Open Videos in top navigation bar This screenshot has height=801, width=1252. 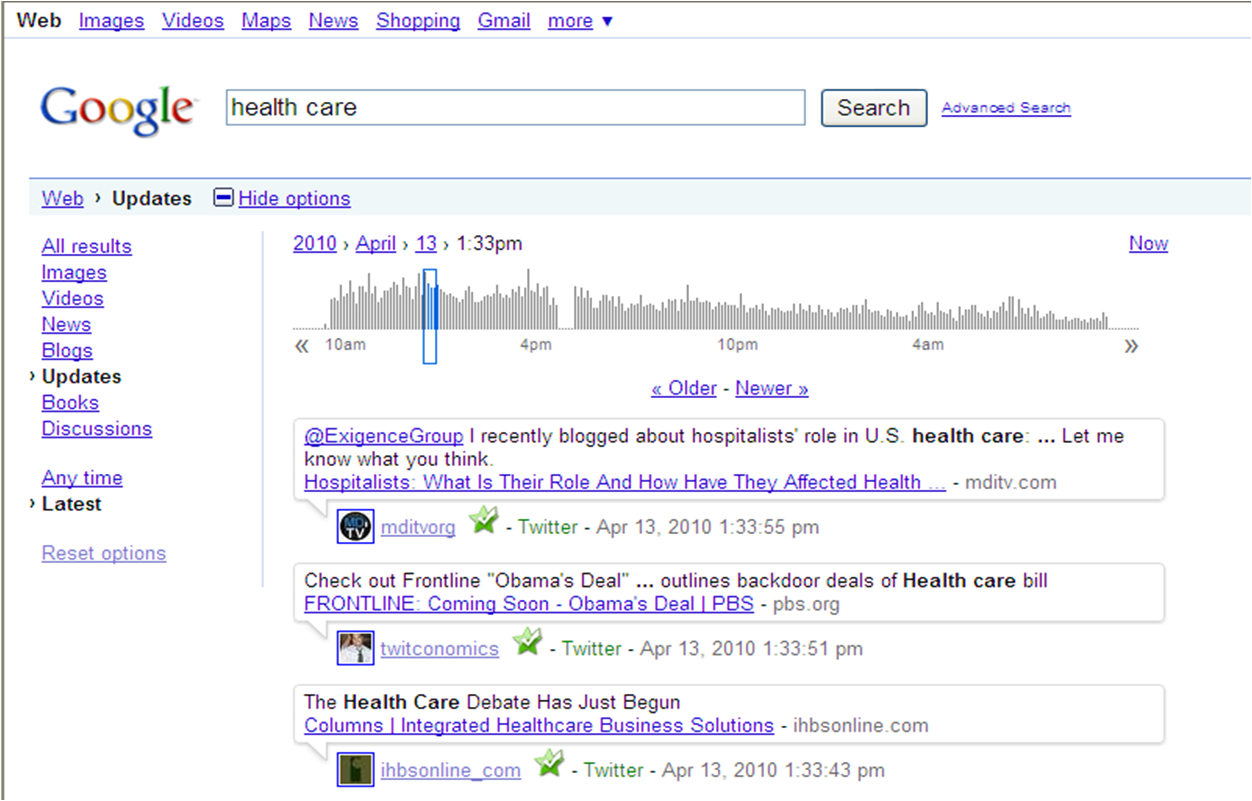pyautogui.click(x=193, y=20)
